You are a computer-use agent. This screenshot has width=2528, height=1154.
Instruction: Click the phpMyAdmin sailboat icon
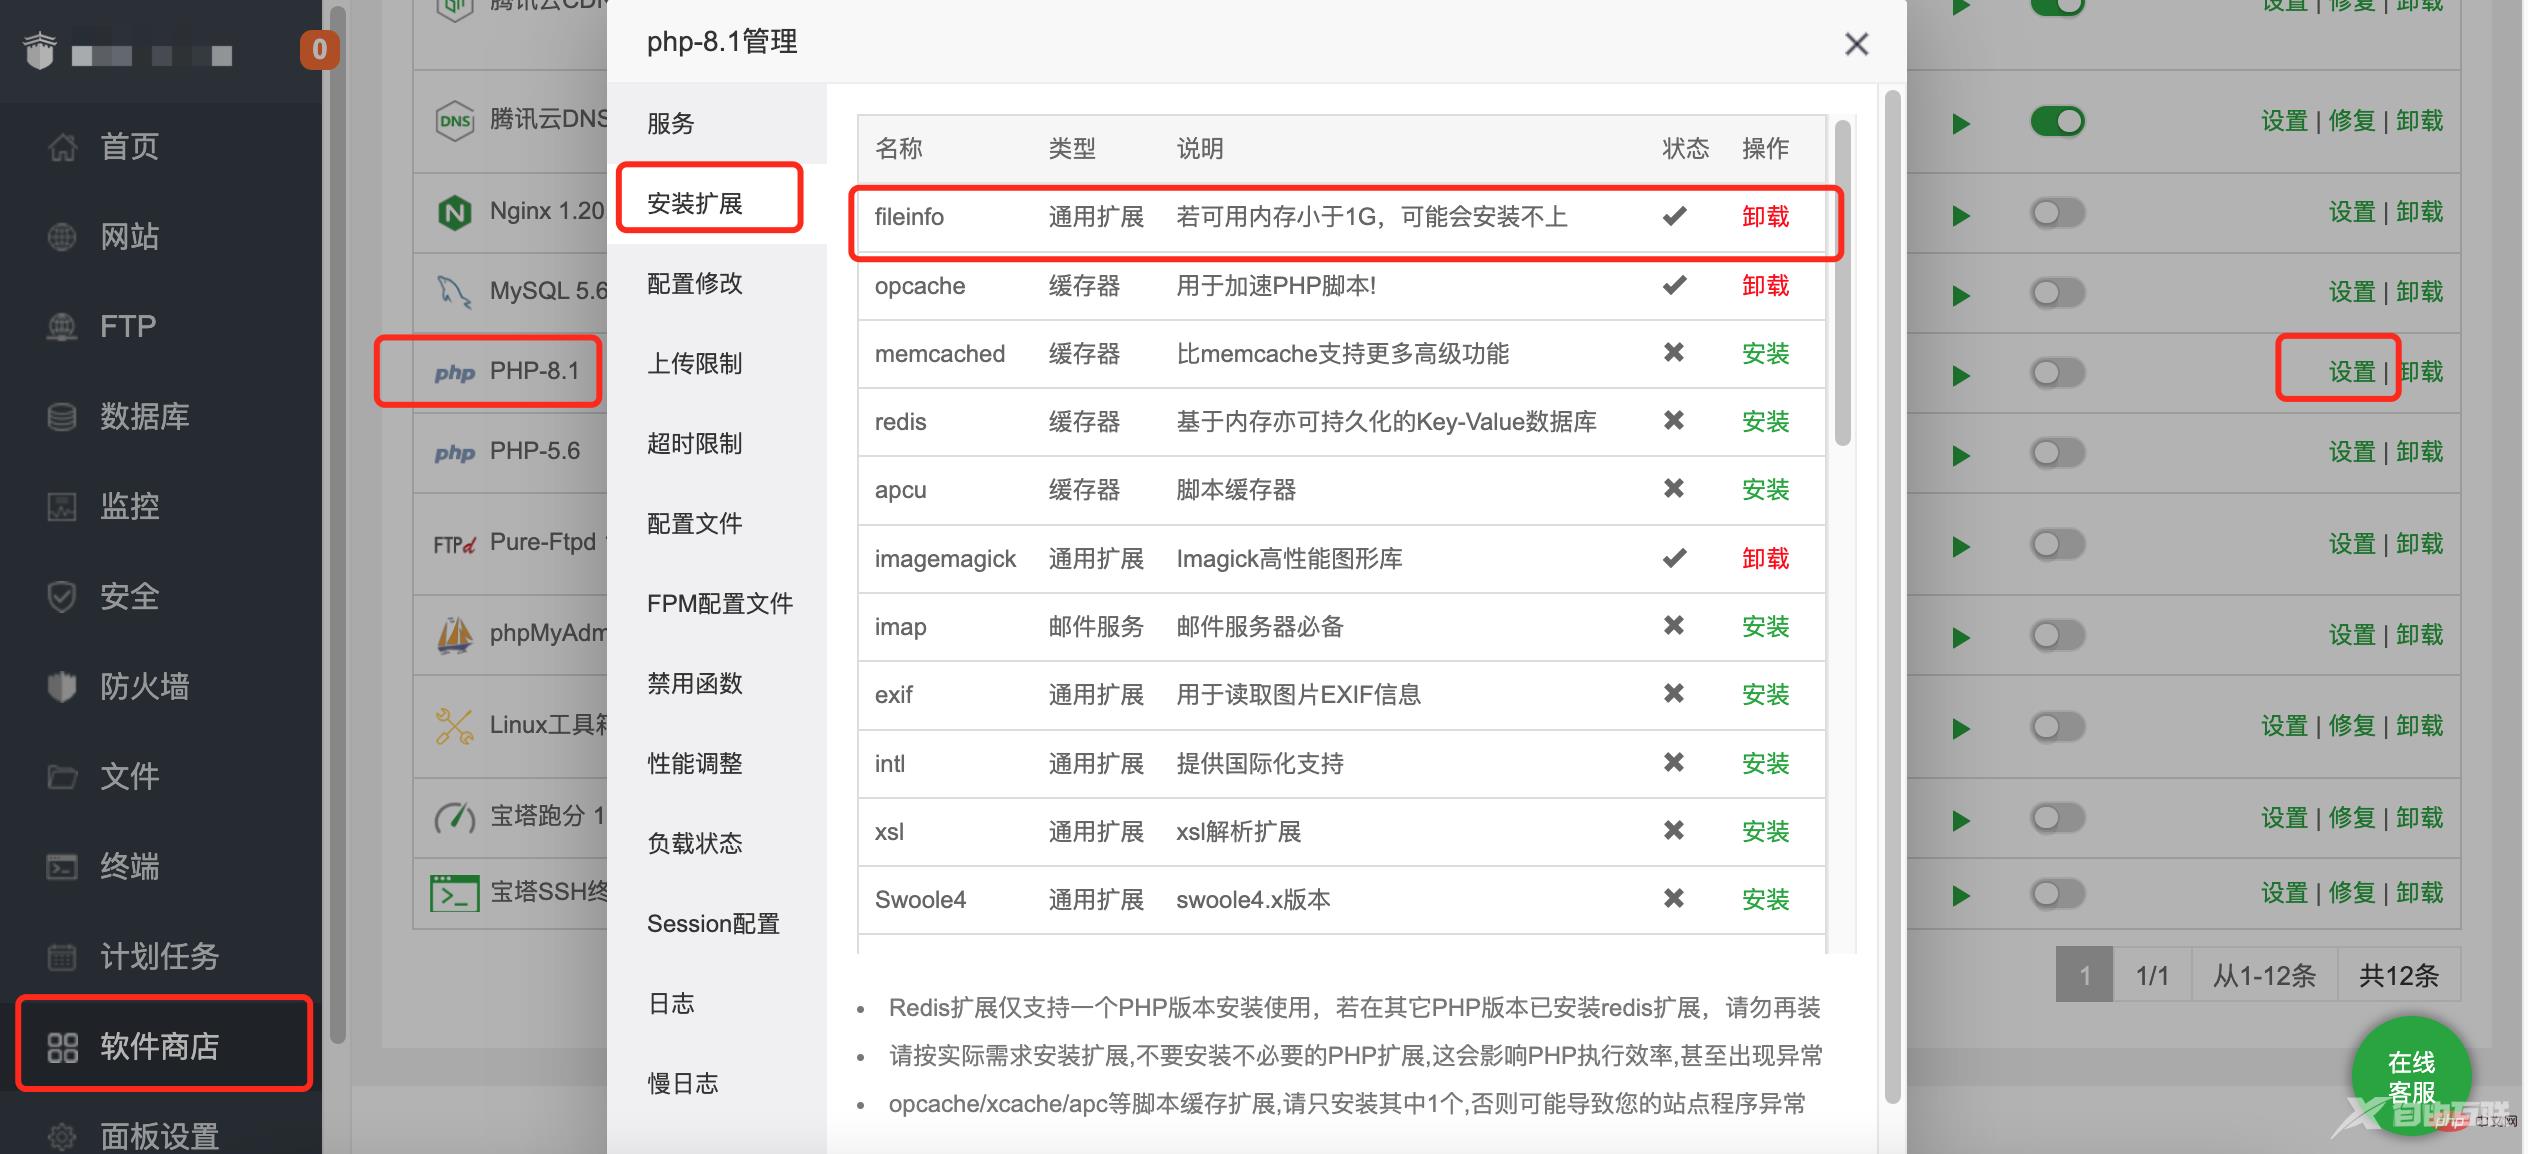pyautogui.click(x=455, y=634)
